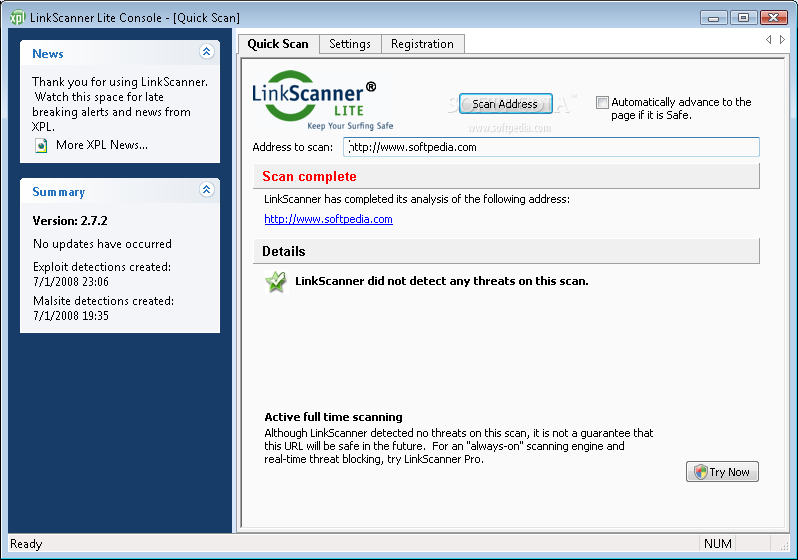
Task: Click the '7/1/2008 19:35' timestamp
Action: 71,316
